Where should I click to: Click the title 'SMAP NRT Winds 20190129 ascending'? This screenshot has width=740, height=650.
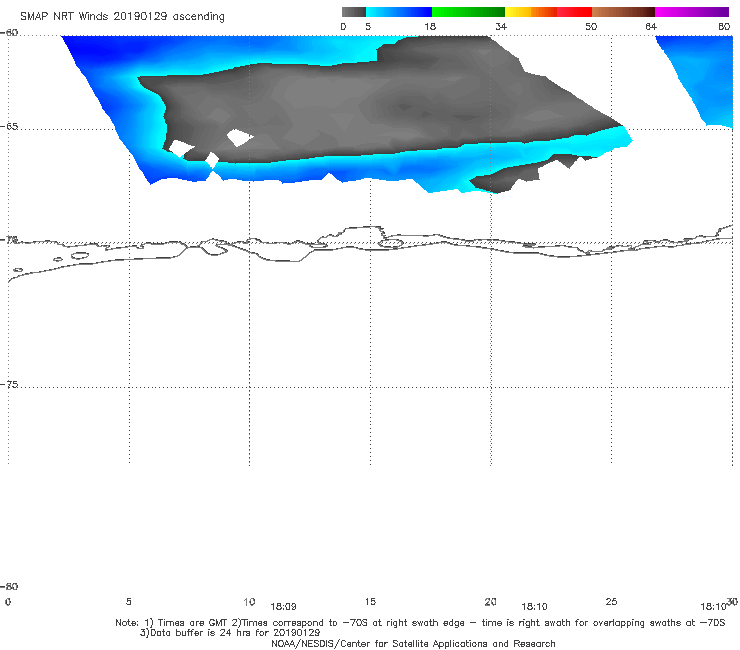[122, 17]
